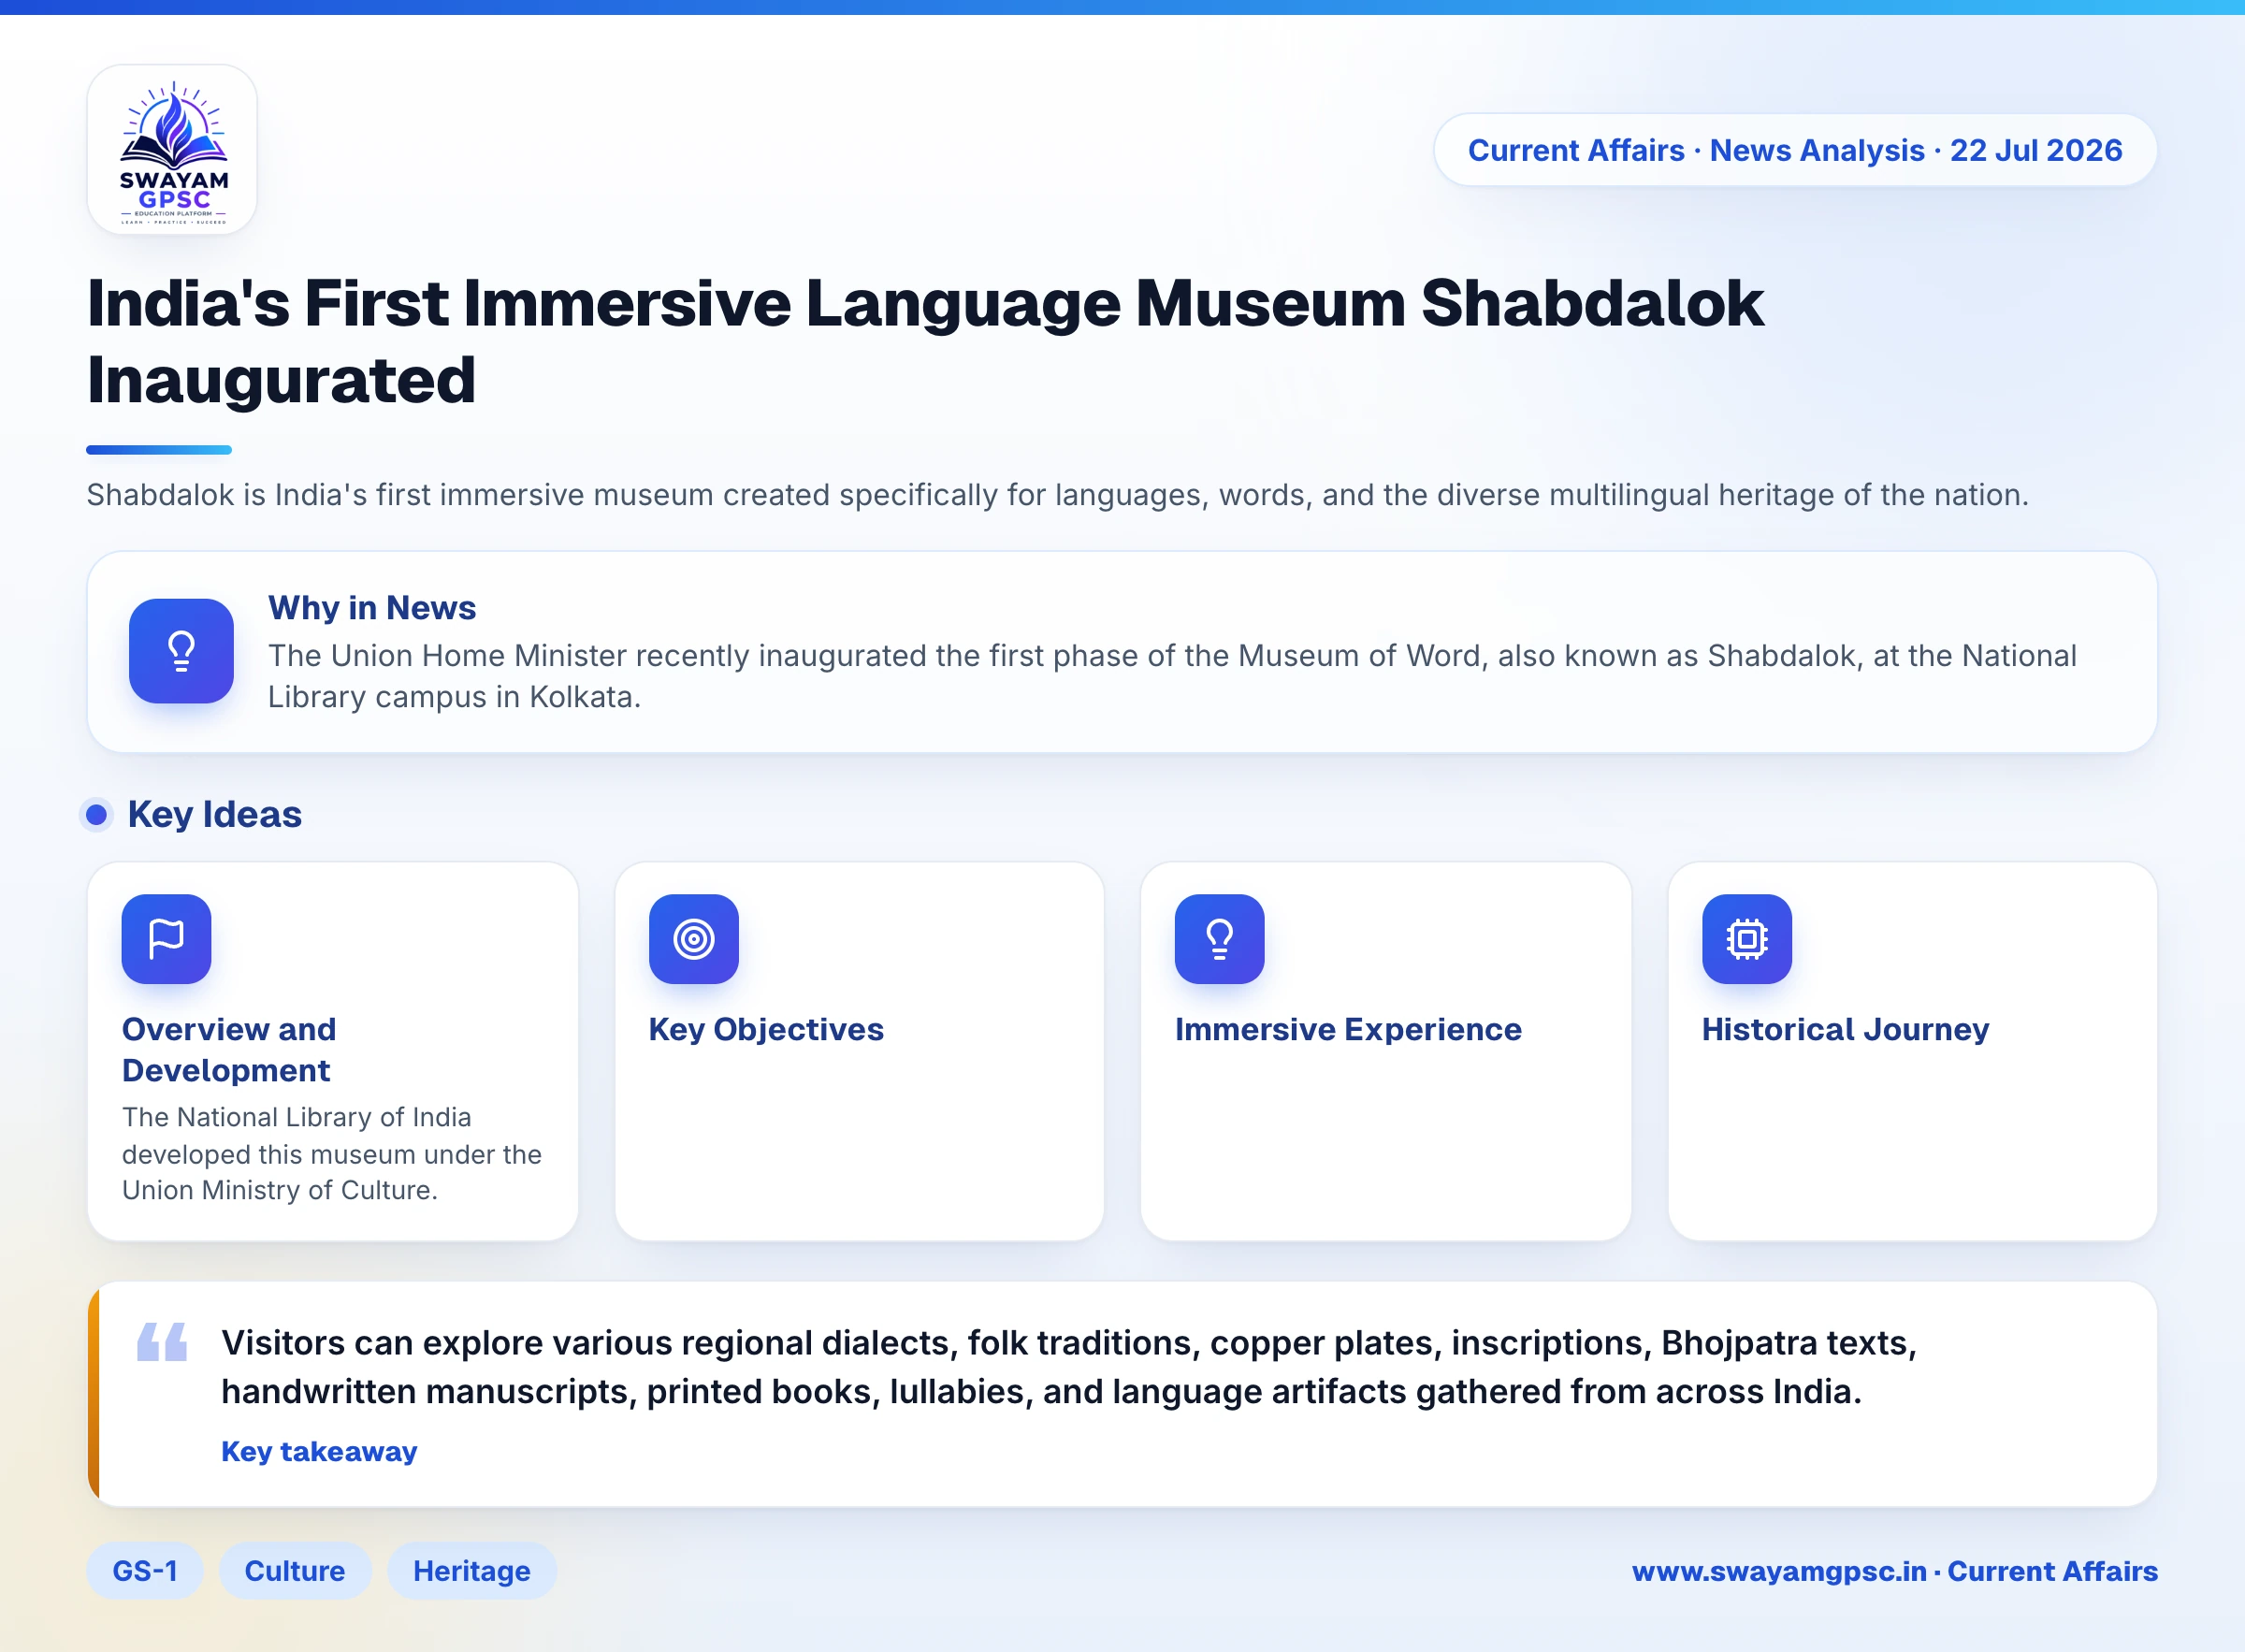The width and height of the screenshot is (2245, 1652).
Task: Click the Swayam GPSC logo
Action: click(172, 150)
